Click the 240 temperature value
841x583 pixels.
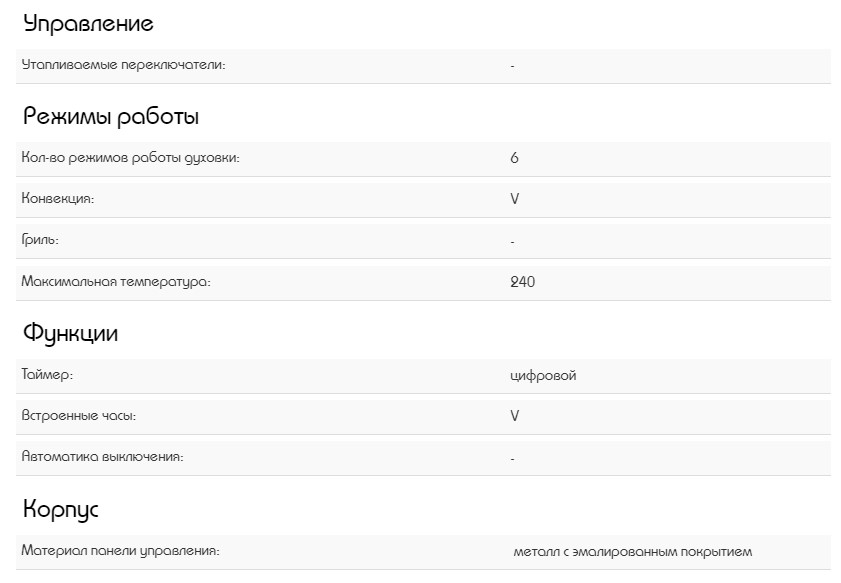click(x=522, y=282)
